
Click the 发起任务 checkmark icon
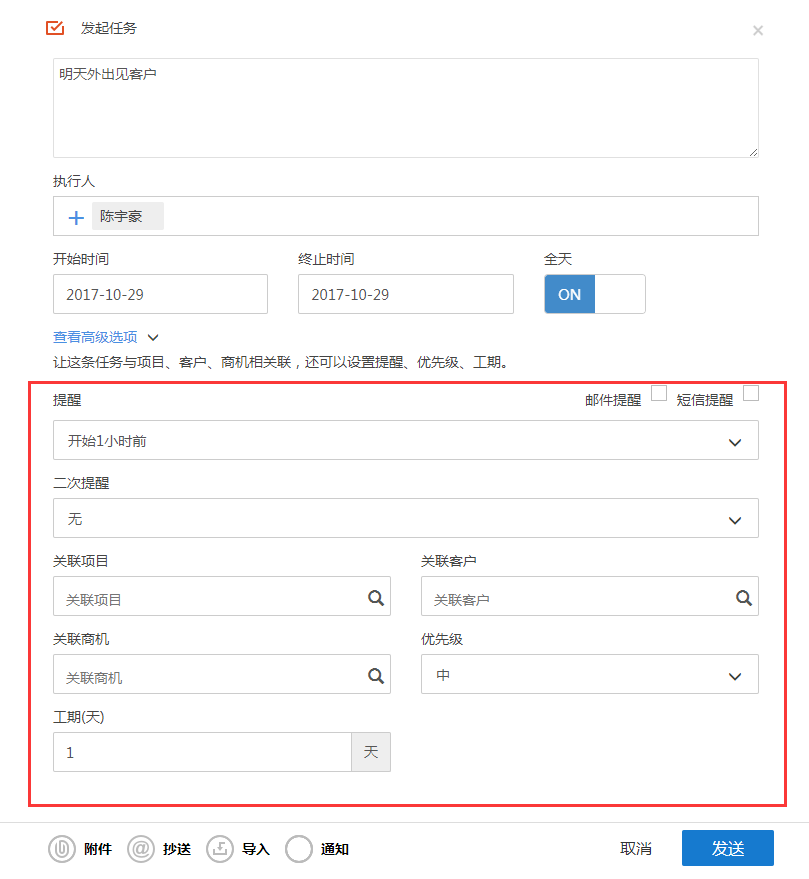click(55, 27)
